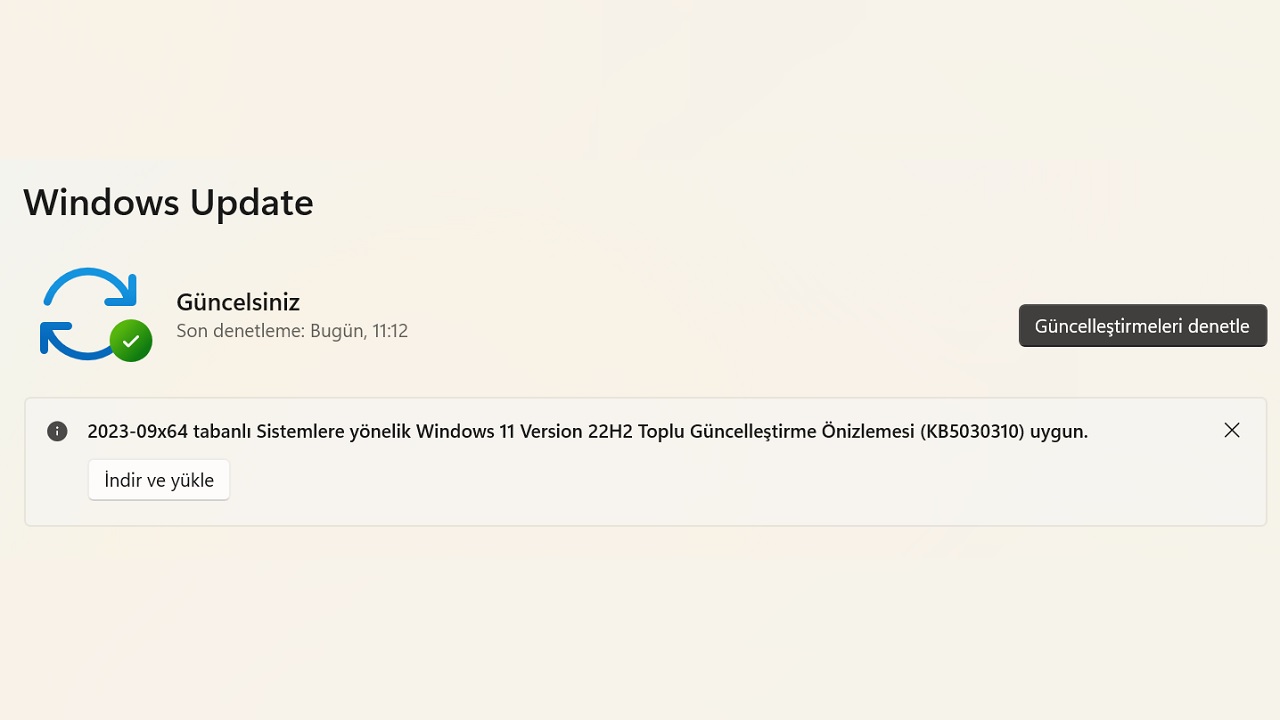
Task: Click the last checked timestamp under Güncelsiniz
Action: click(x=292, y=330)
